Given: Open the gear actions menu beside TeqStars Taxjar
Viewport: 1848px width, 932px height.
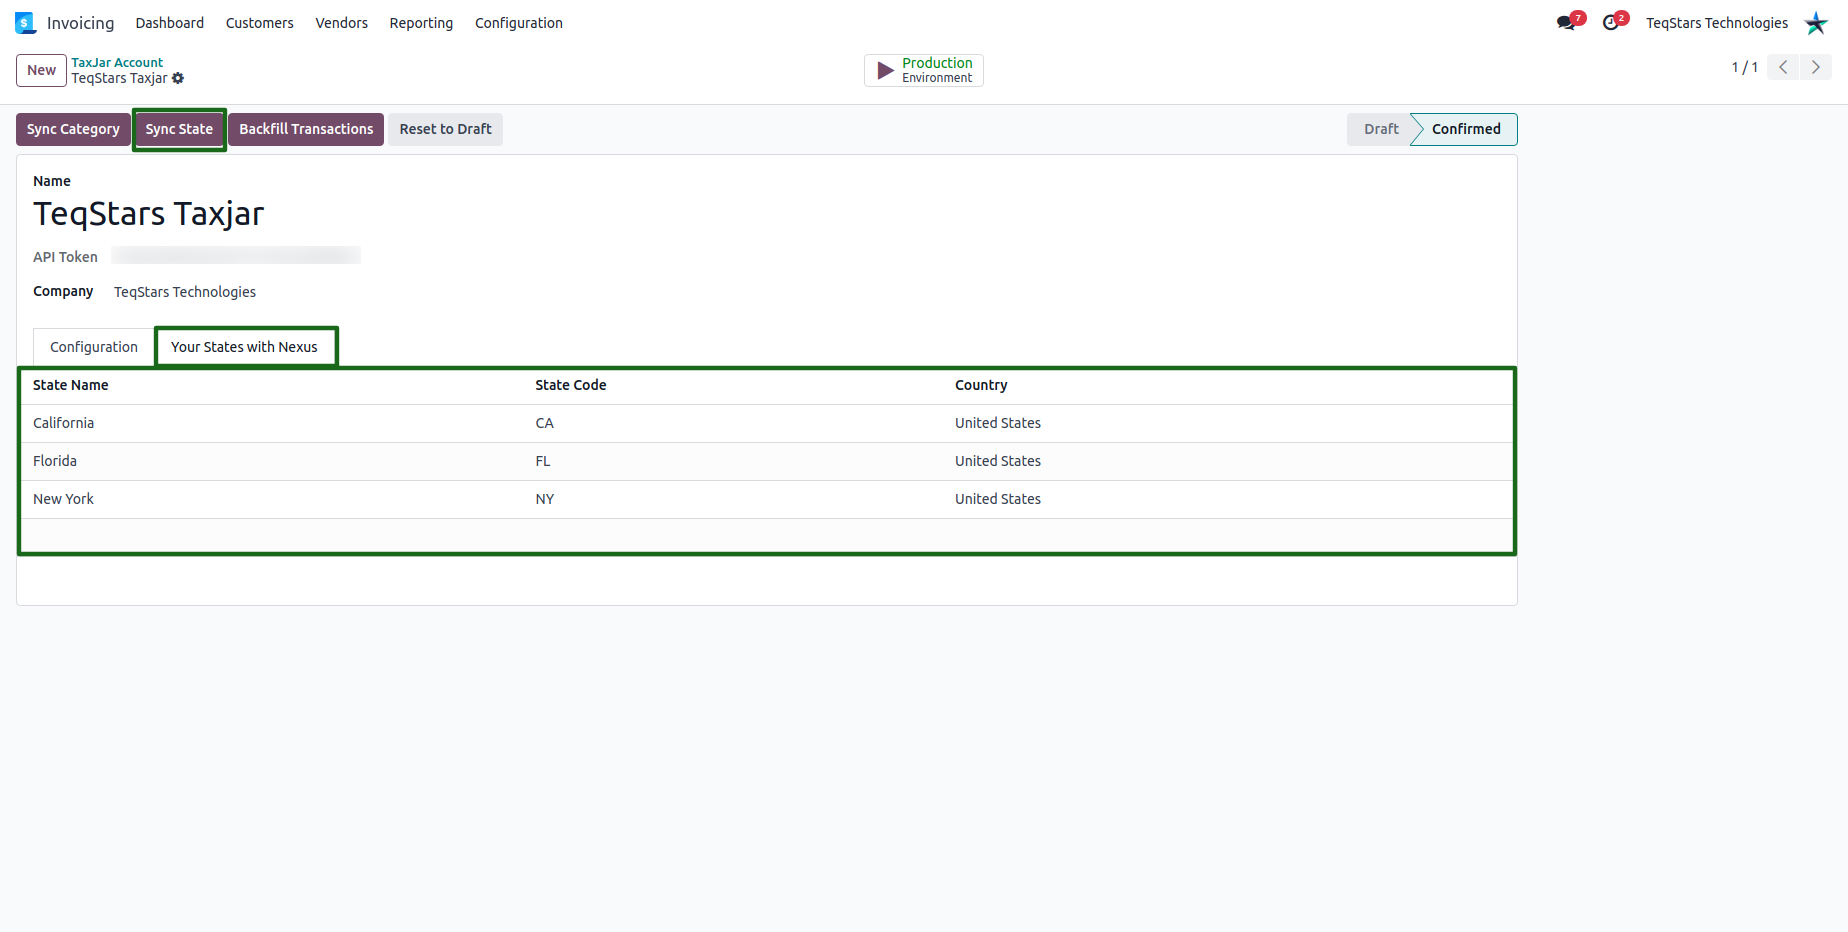Looking at the screenshot, I should [178, 78].
